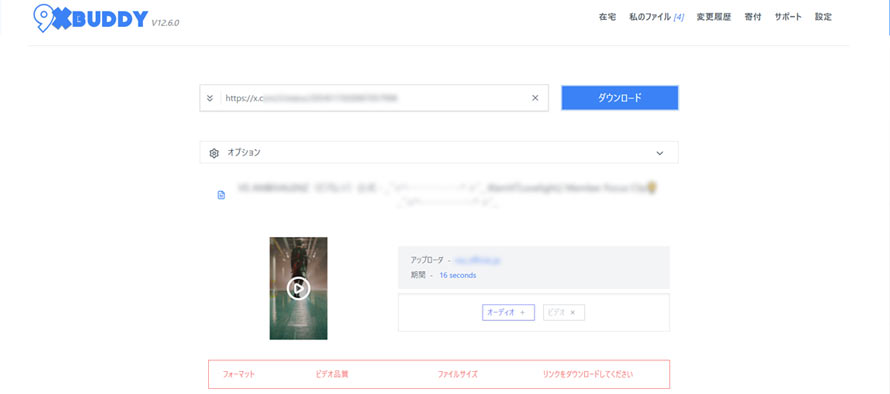Clear the URL with the X icon

point(535,98)
